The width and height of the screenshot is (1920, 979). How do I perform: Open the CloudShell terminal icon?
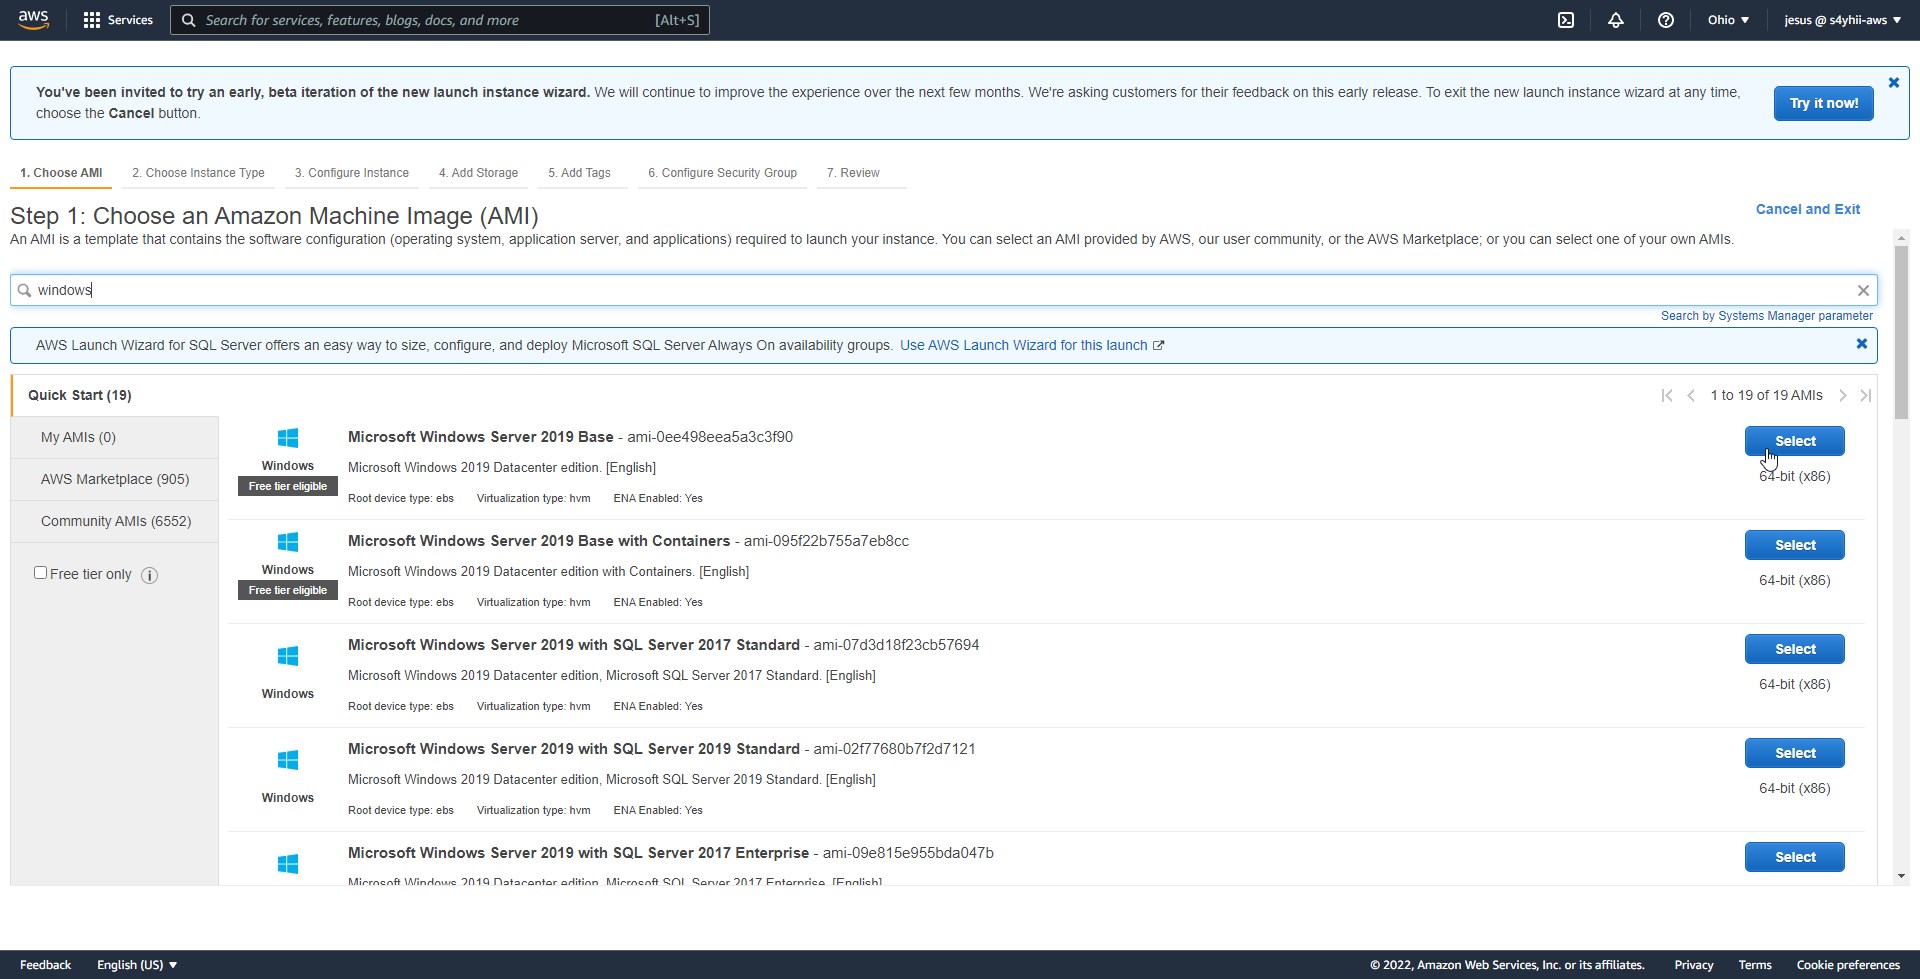pyautogui.click(x=1566, y=20)
